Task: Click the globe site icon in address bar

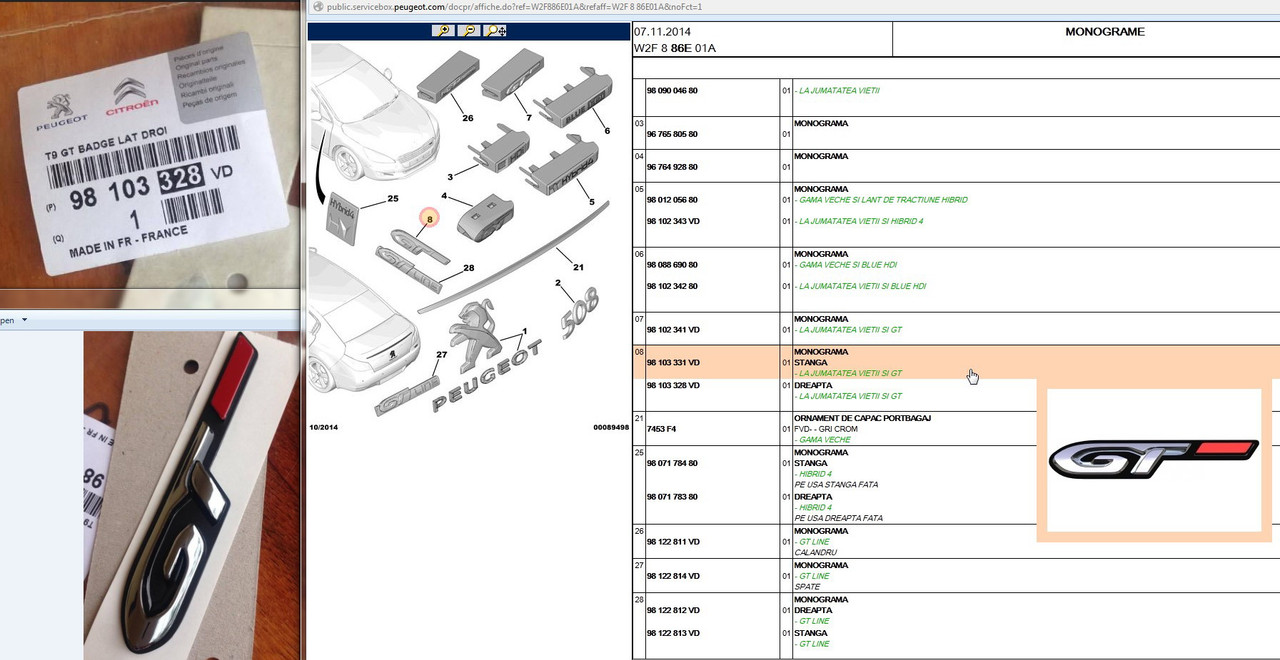Action: [316, 6]
